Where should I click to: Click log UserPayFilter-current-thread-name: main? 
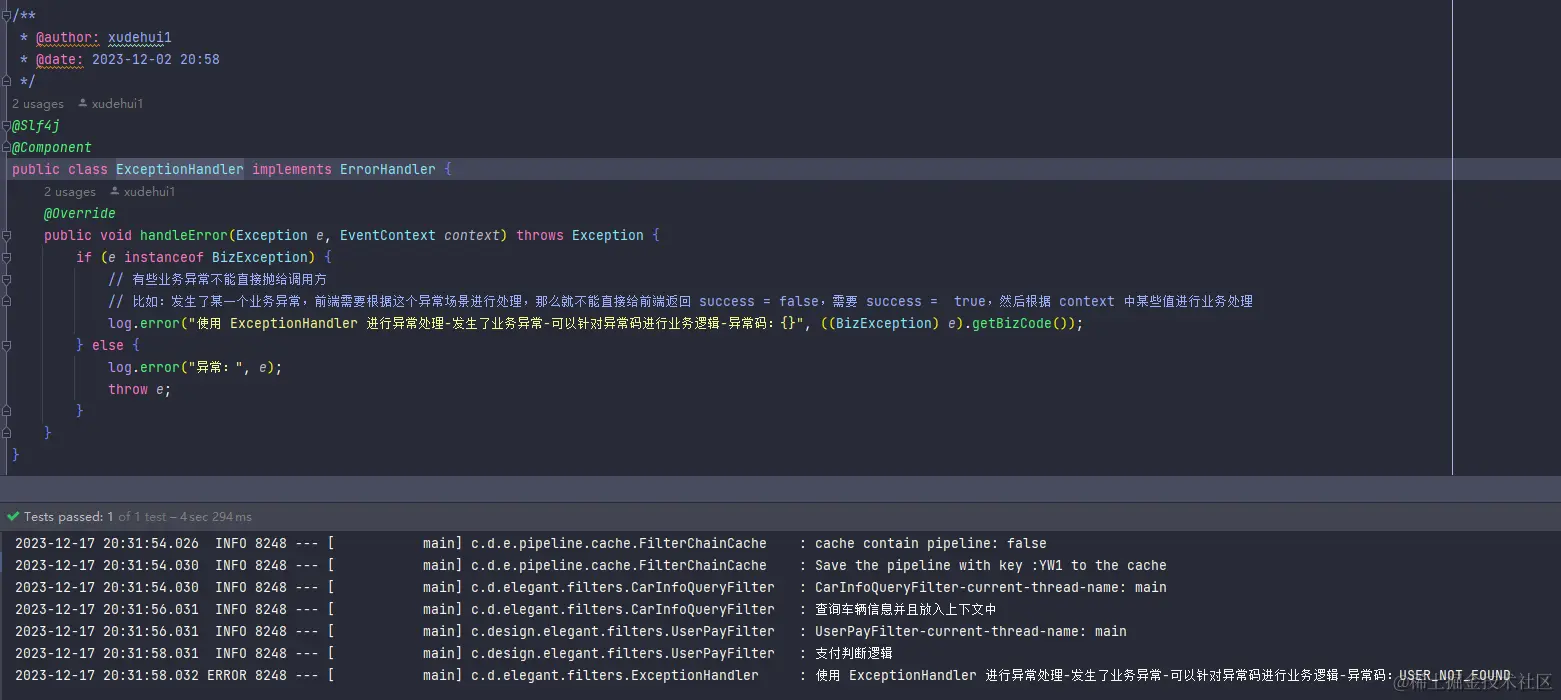[971, 632]
